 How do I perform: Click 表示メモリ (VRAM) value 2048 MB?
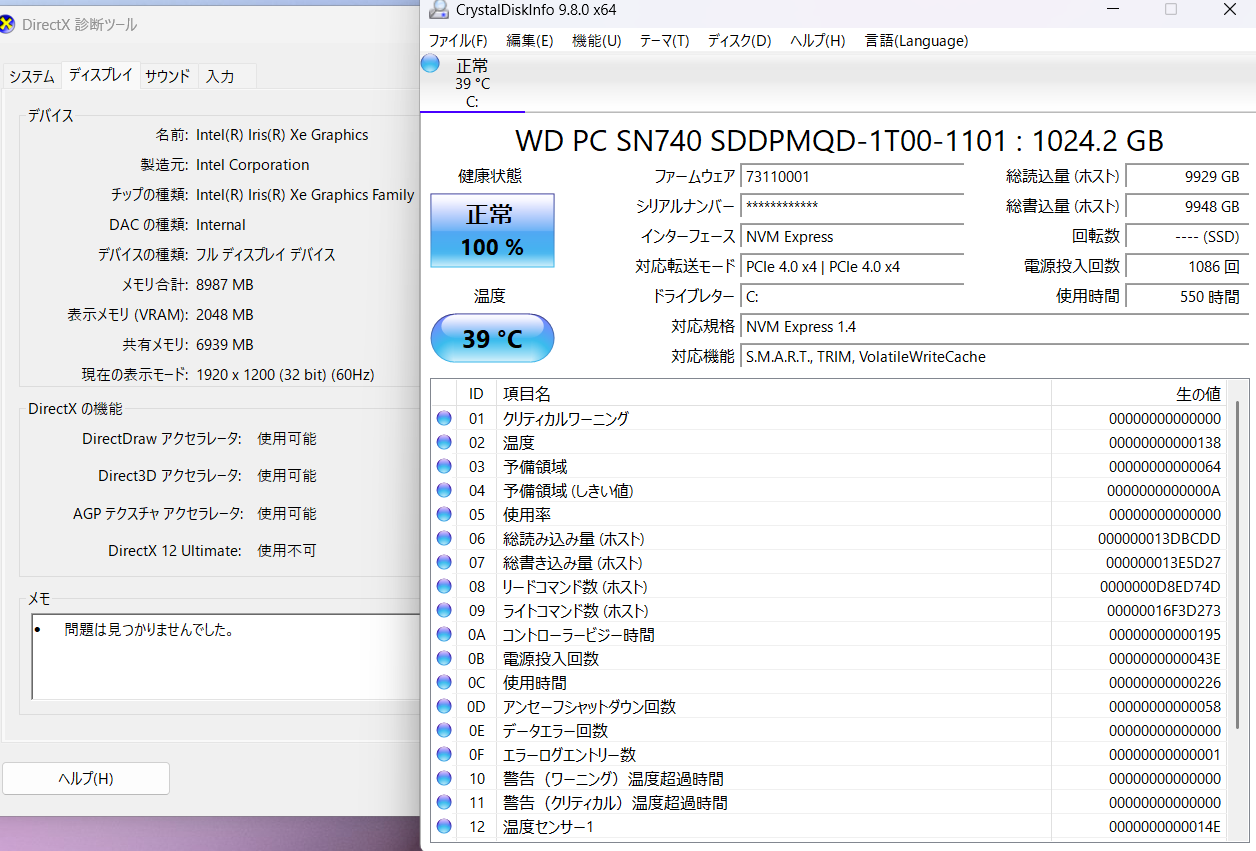225,315
